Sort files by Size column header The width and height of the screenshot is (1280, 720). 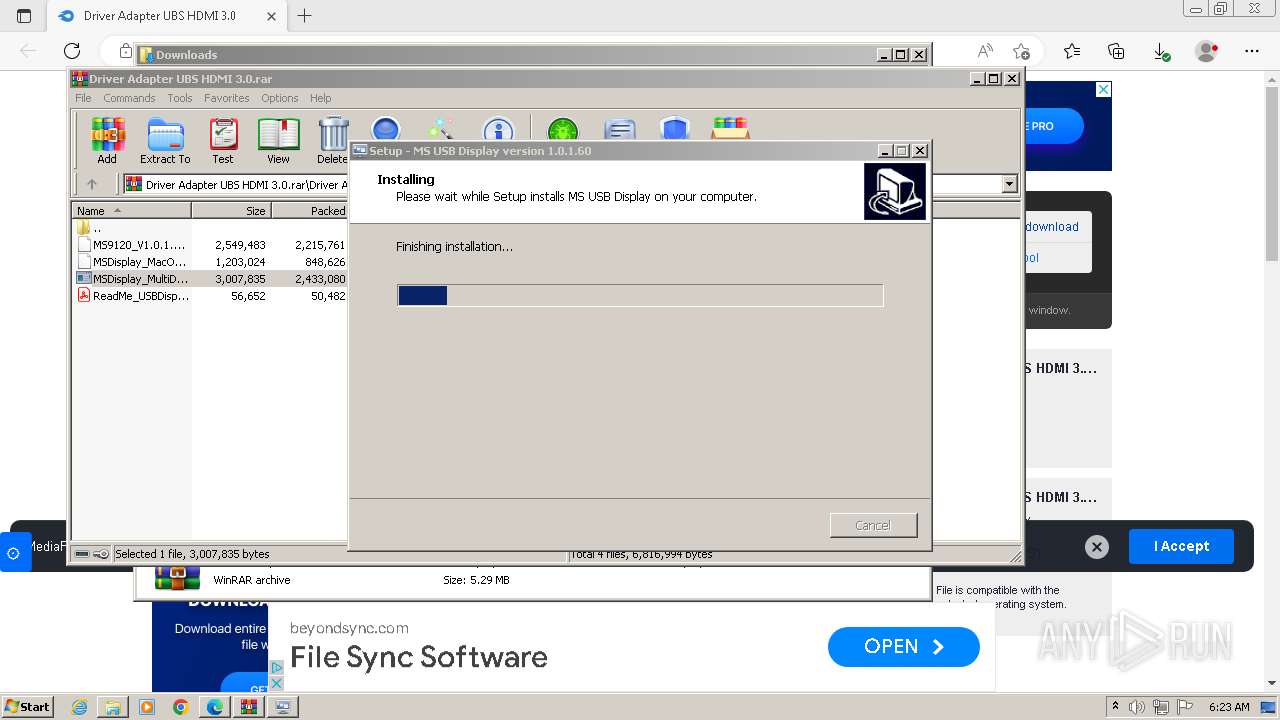click(231, 211)
